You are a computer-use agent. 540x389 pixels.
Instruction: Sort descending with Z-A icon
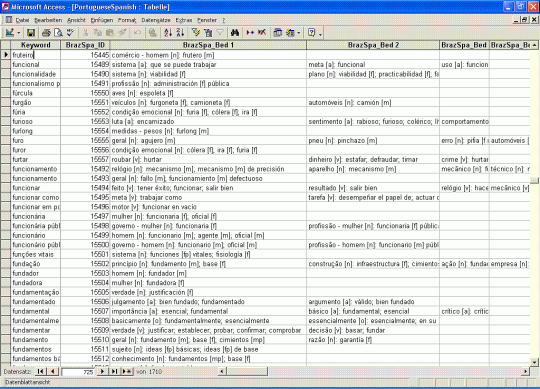180,33
